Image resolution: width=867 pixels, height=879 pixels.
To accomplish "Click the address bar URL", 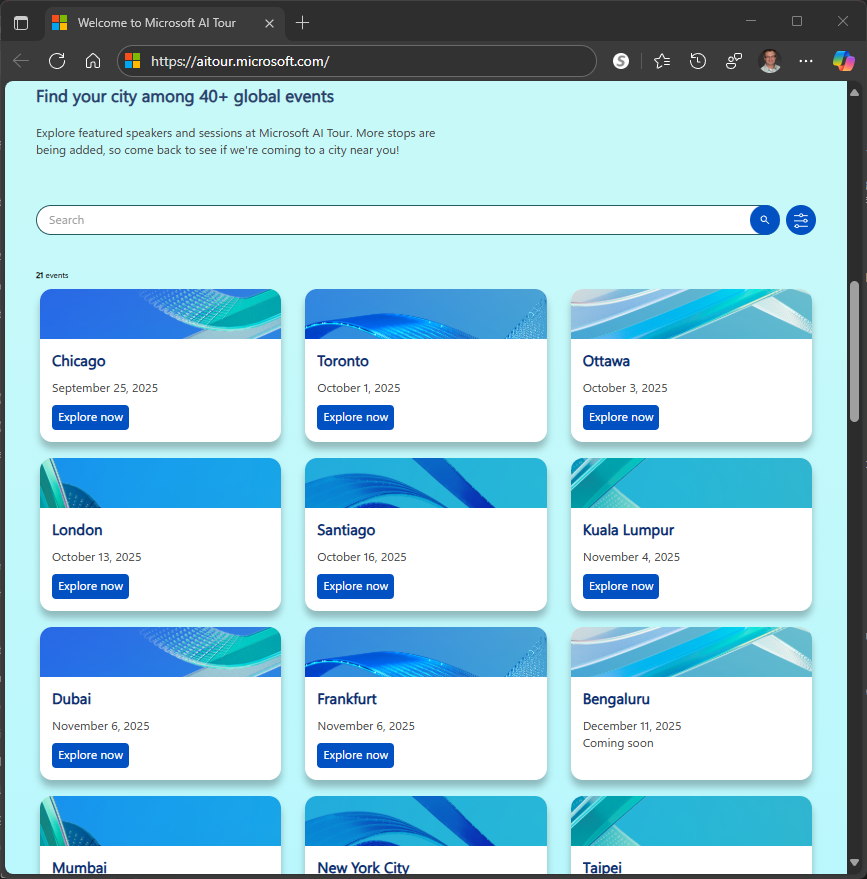I will pyautogui.click(x=240, y=61).
